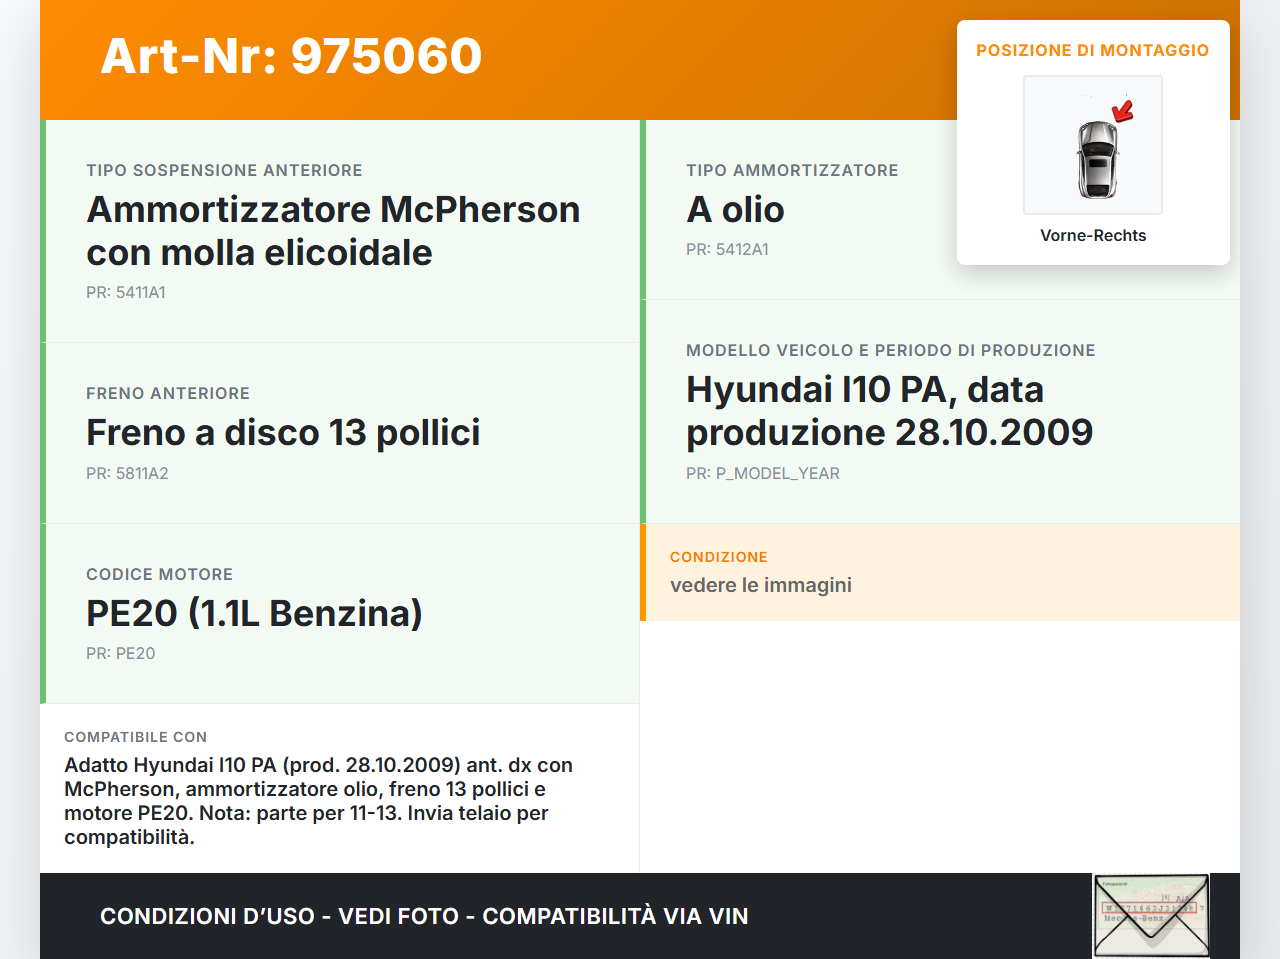Enable the Freno a disco 13 pollici option
The image size is (1280, 959).
[283, 432]
